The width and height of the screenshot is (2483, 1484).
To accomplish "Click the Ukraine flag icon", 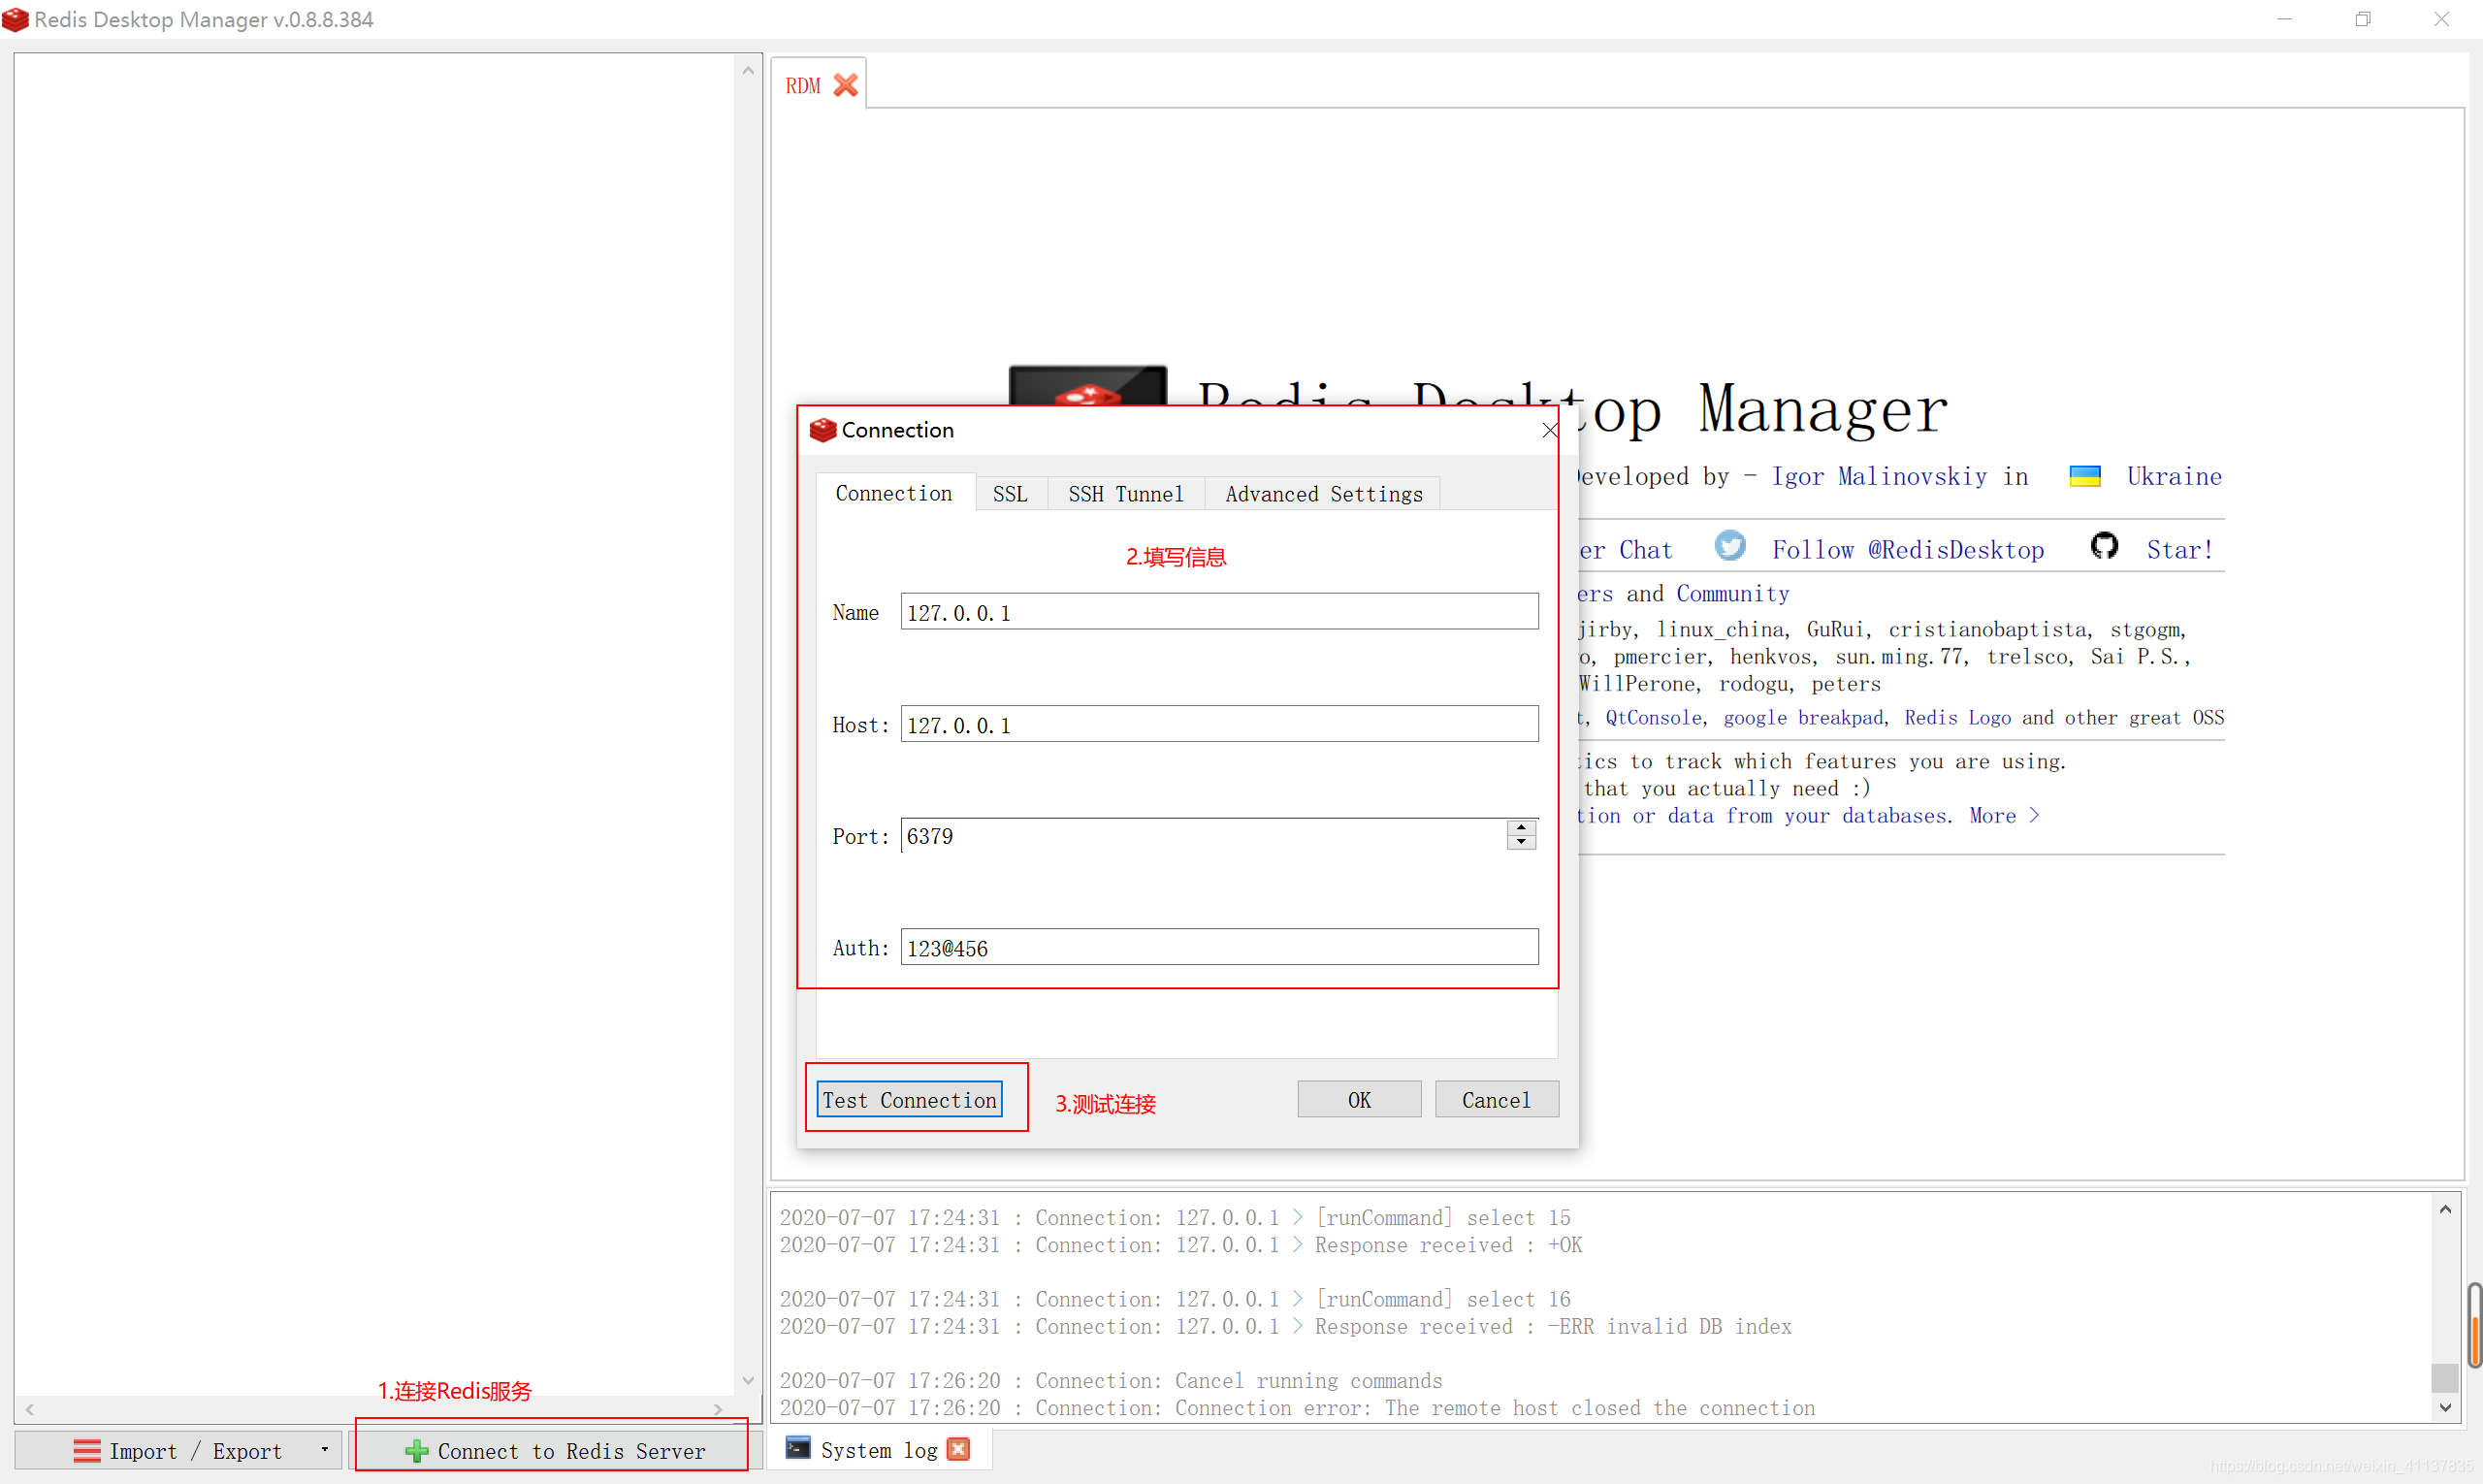I will [x=2084, y=476].
